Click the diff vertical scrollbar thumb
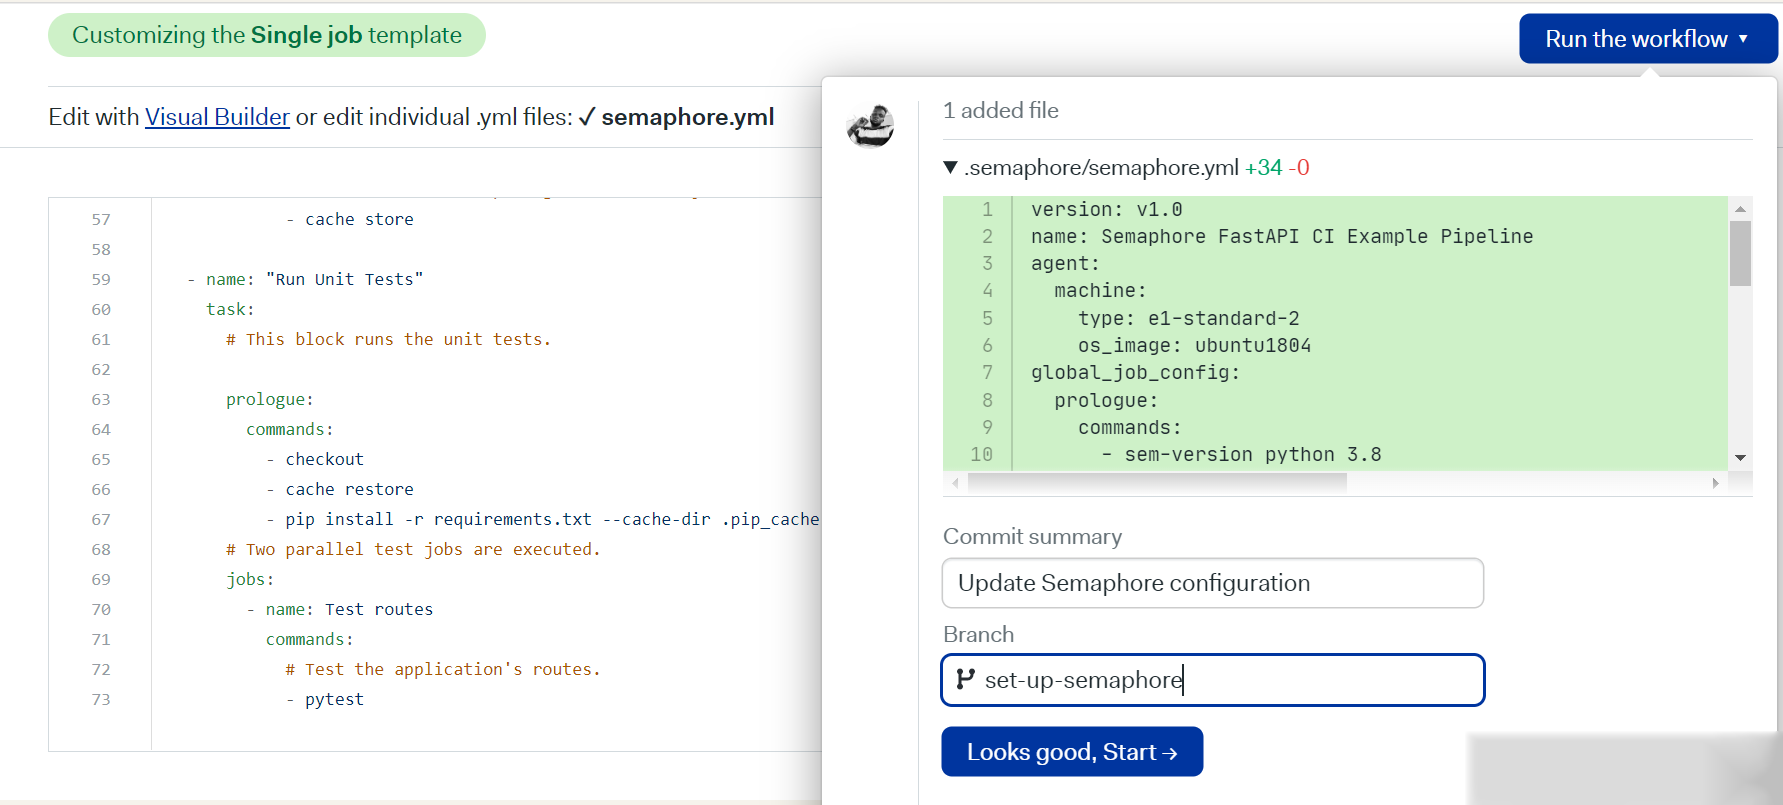The image size is (1783, 805). [x=1740, y=254]
